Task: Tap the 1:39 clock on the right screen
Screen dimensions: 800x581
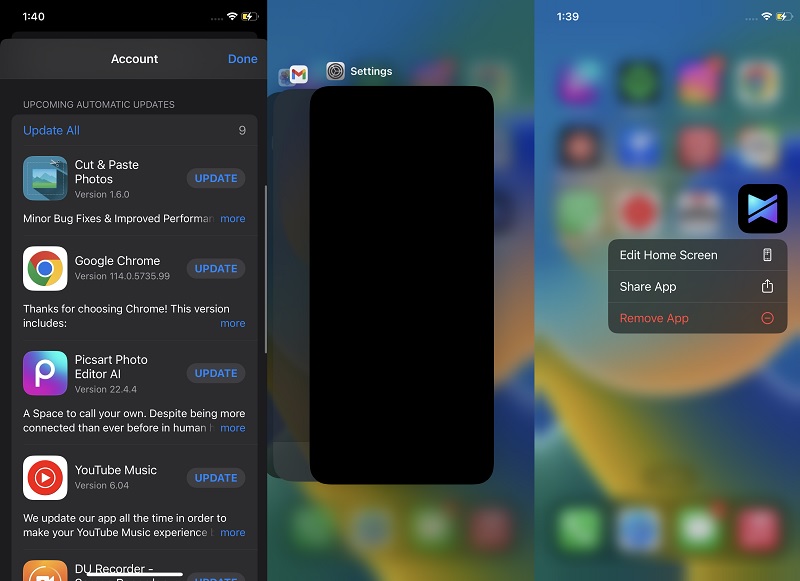Action: 568,16
